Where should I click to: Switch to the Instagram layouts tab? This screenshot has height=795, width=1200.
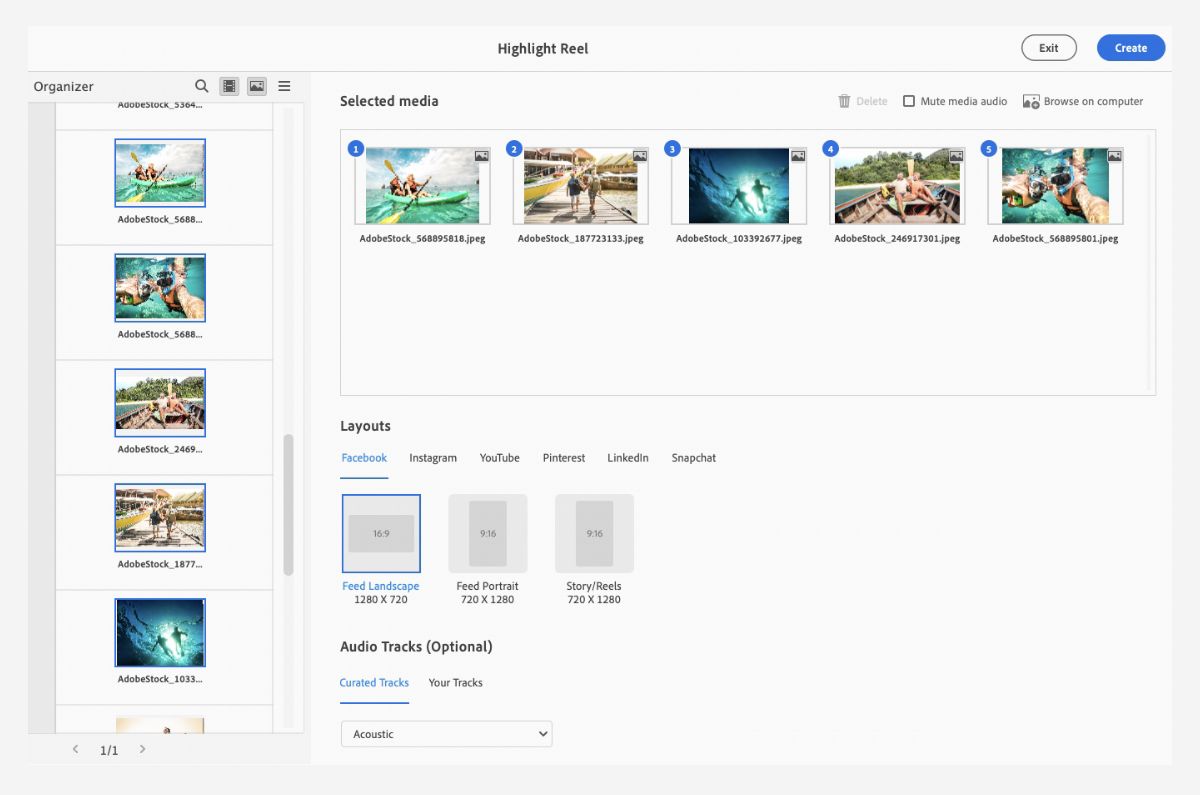tap(432, 457)
